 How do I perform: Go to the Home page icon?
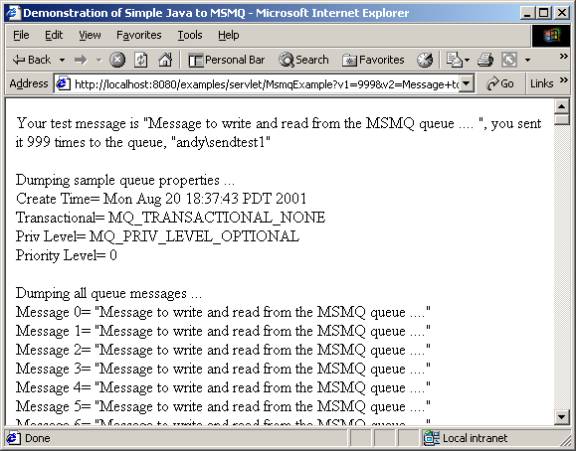click(165, 60)
